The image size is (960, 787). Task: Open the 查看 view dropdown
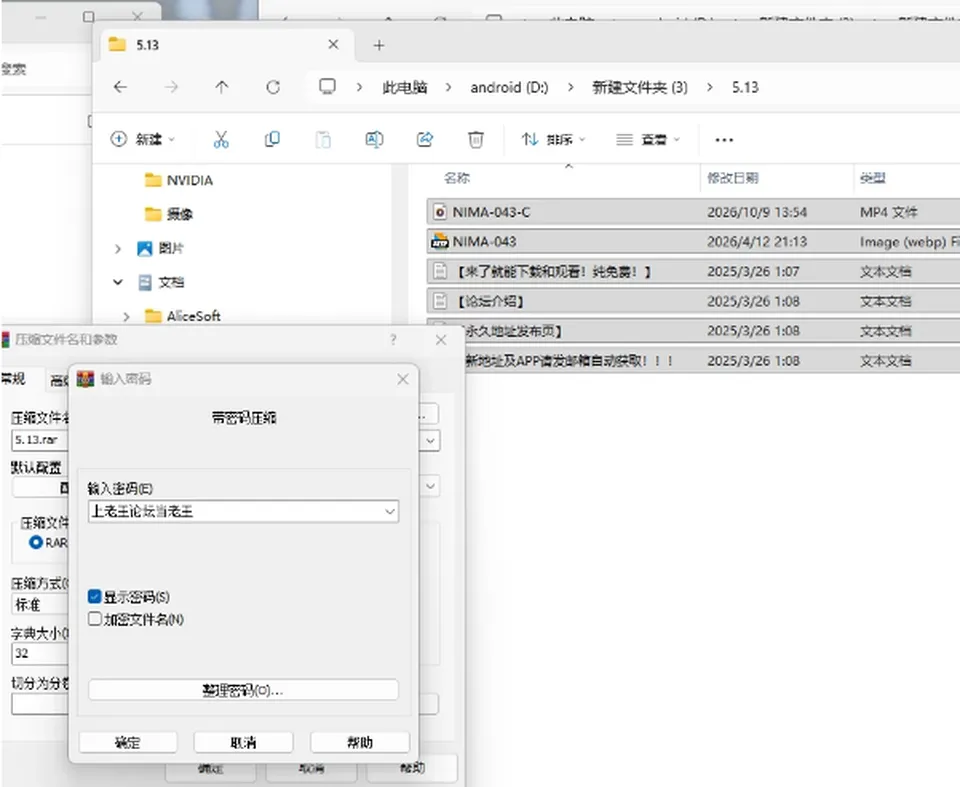click(648, 140)
